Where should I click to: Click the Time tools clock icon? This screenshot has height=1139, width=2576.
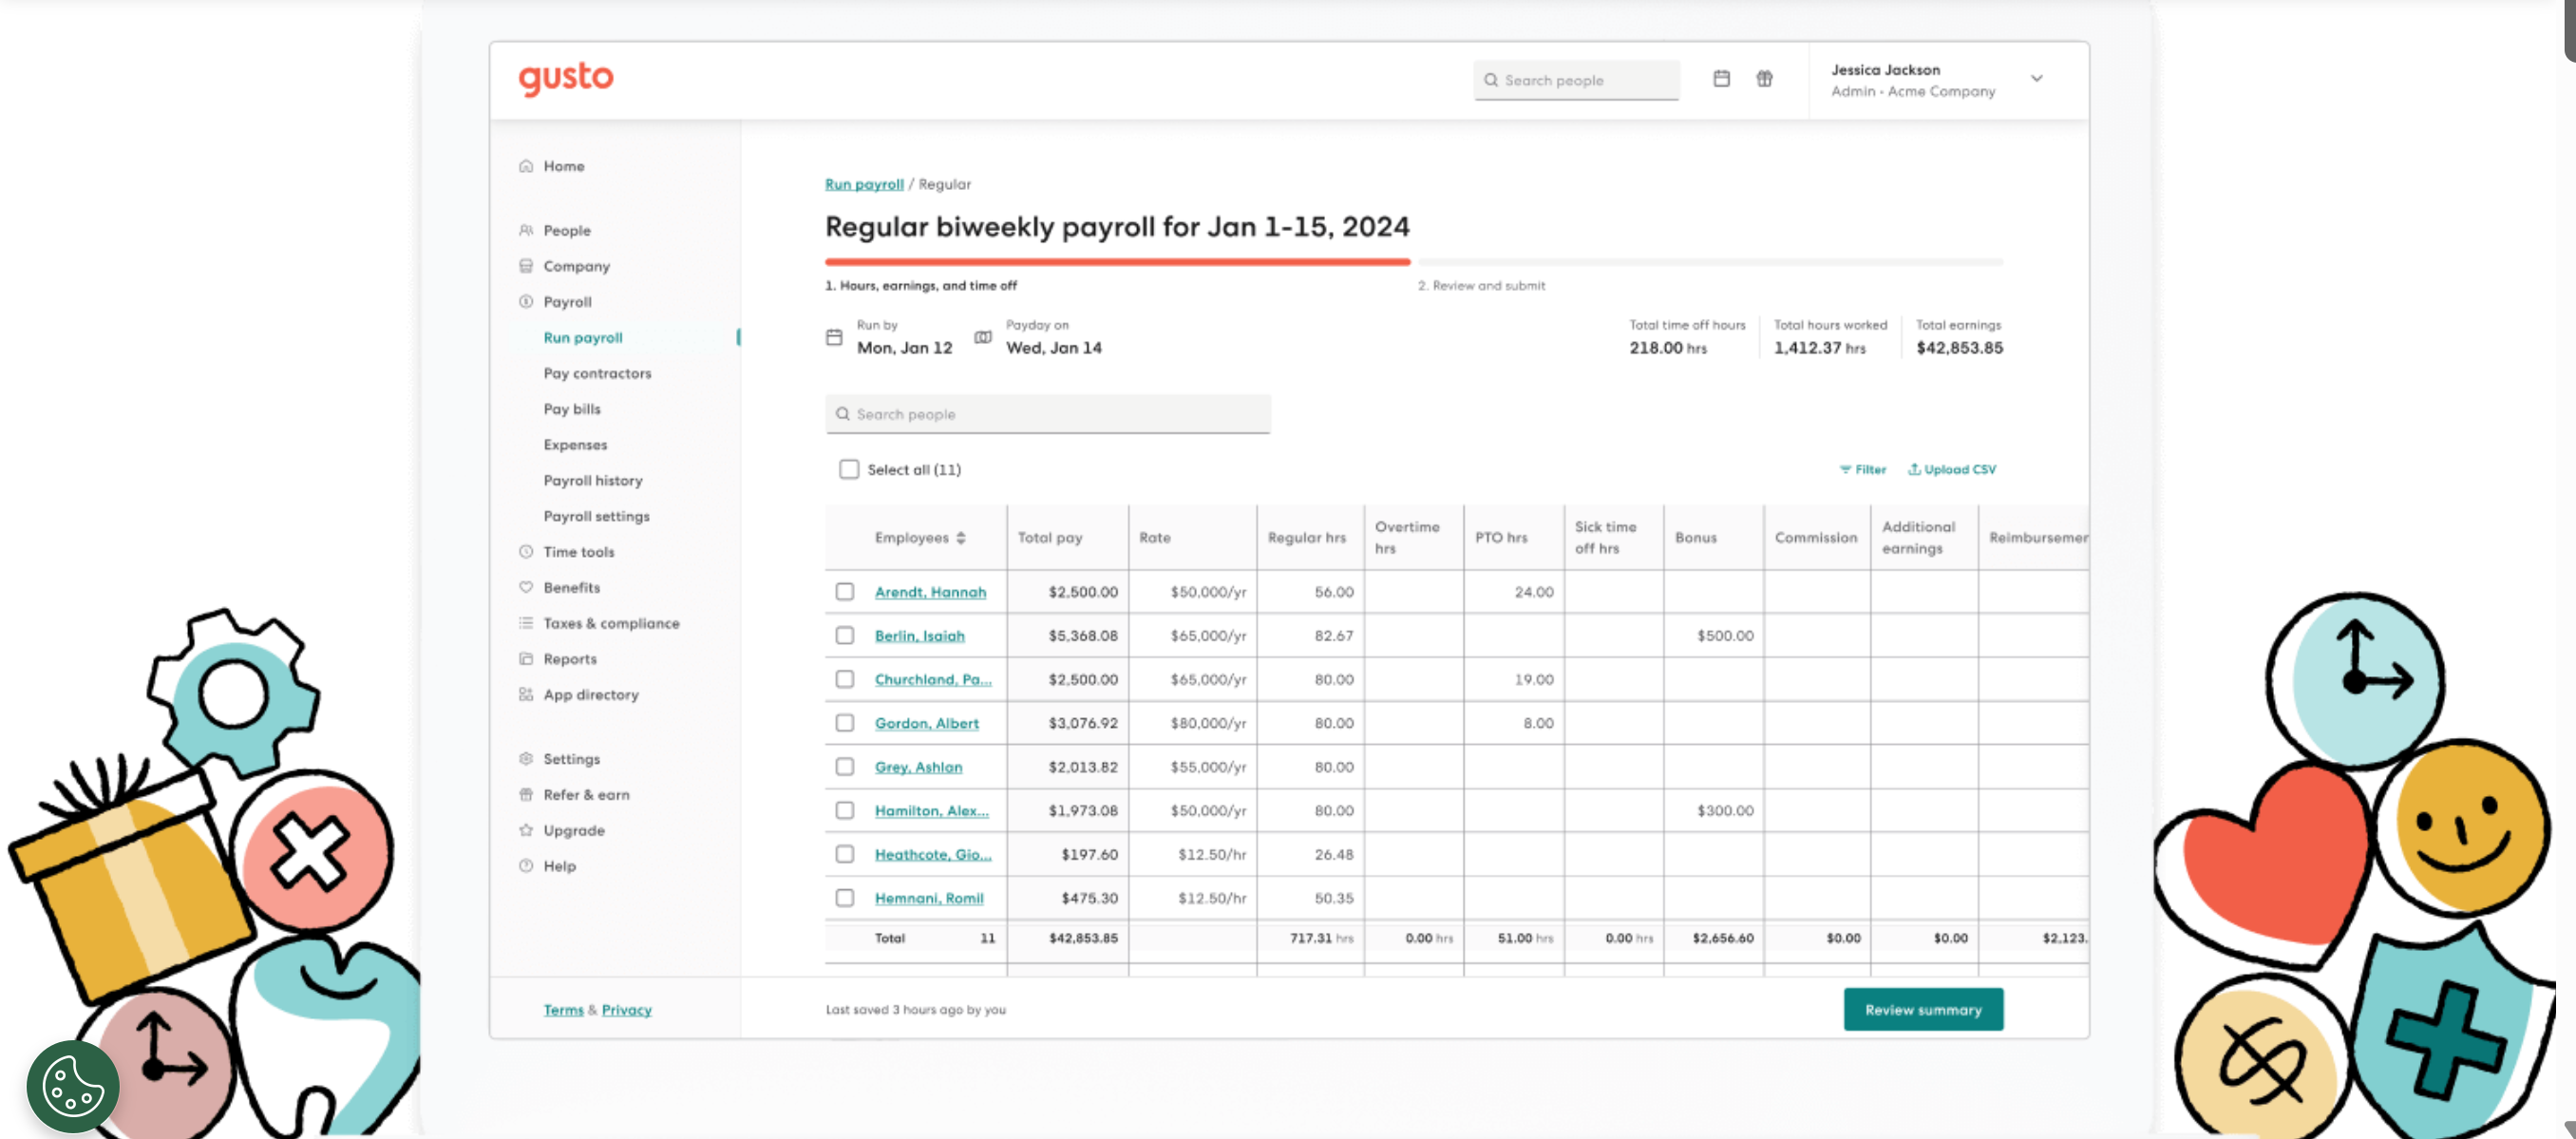tap(526, 552)
